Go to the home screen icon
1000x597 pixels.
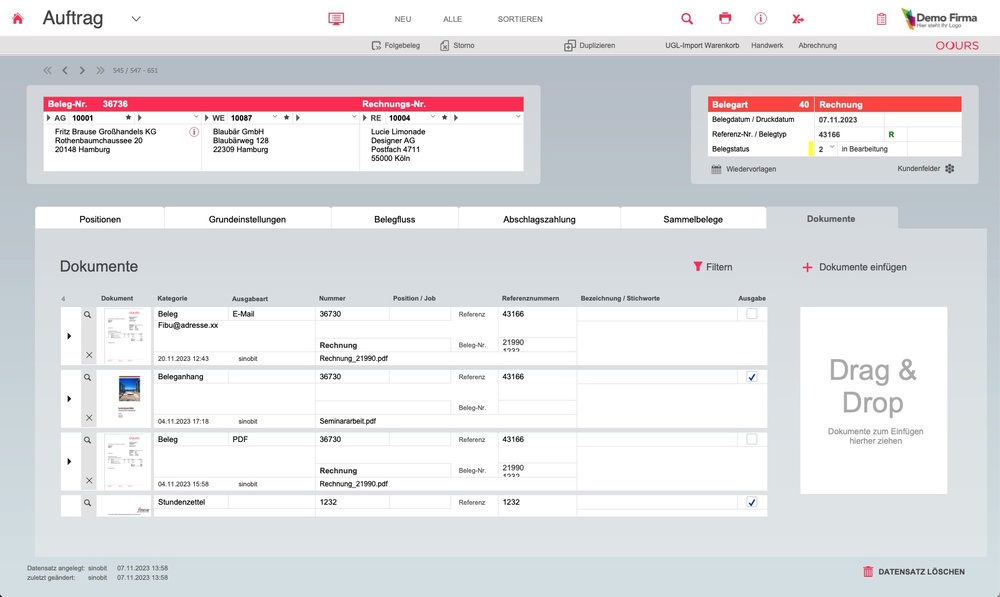click(x=18, y=18)
